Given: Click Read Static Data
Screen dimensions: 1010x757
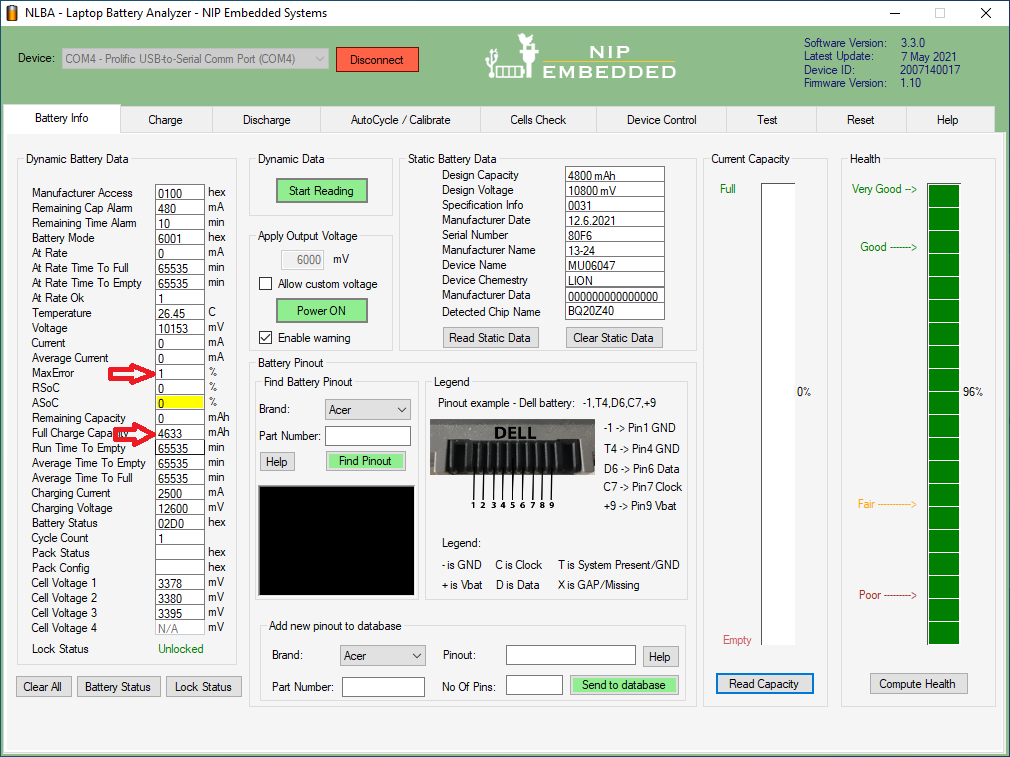Looking at the screenshot, I should pos(490,338).
